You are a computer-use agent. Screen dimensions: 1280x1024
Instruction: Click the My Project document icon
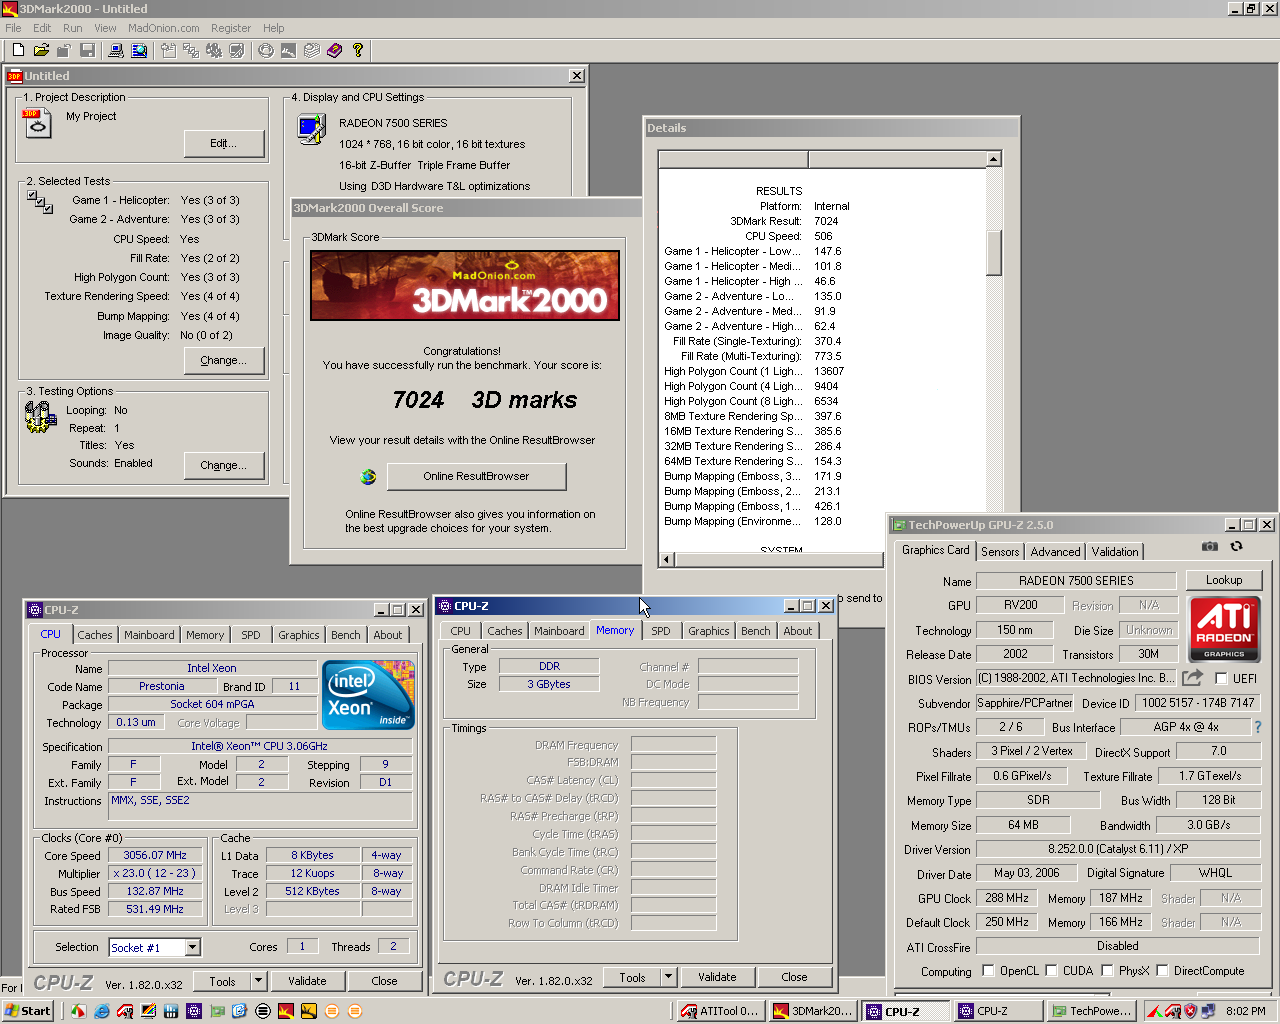pyautogui.click(x=36, y=122)
